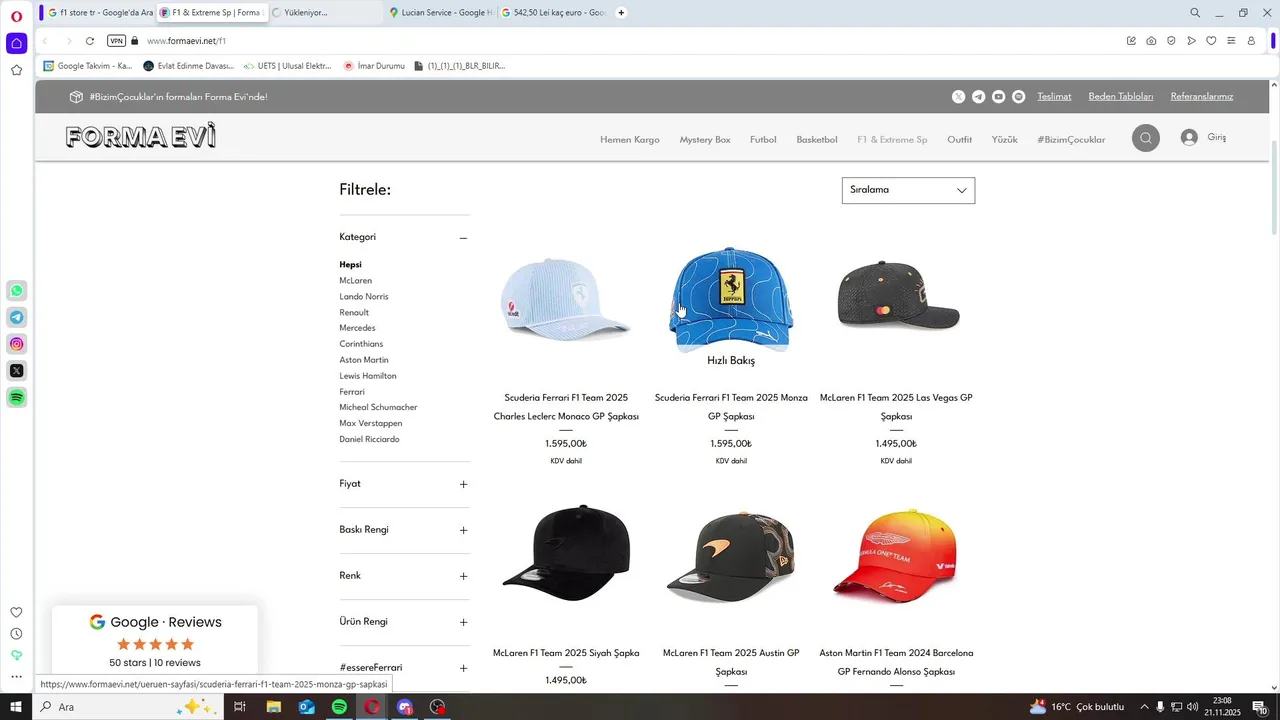This screenshot has height=720, width=1280.
Task: Toggle the VPN badge in address bar
Action: pyautogui.click(x=116, y=41)
